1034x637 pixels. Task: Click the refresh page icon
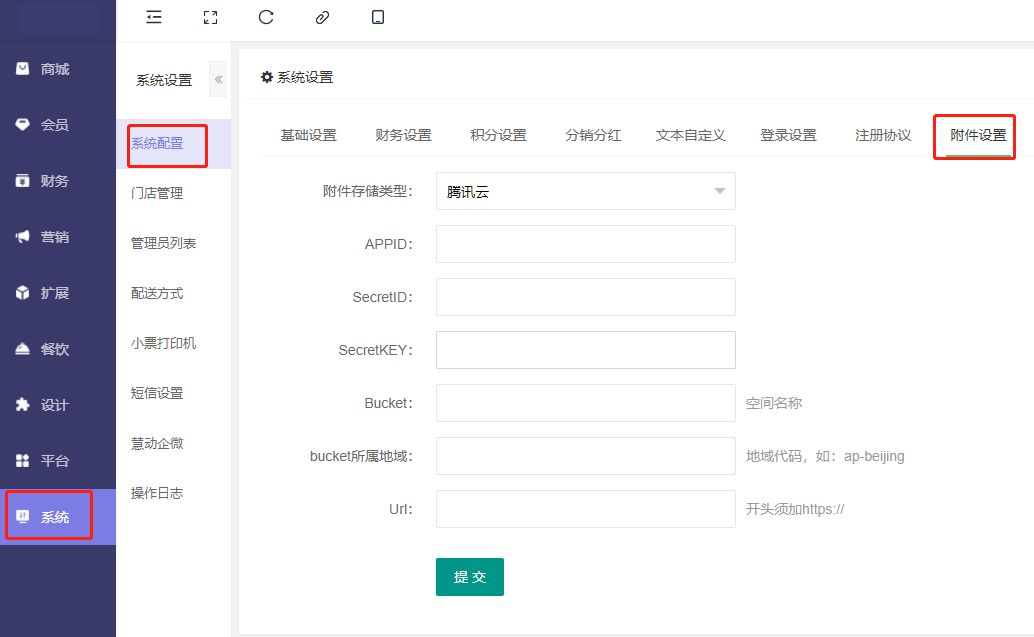pyautogui.click(x=266, y=17)
